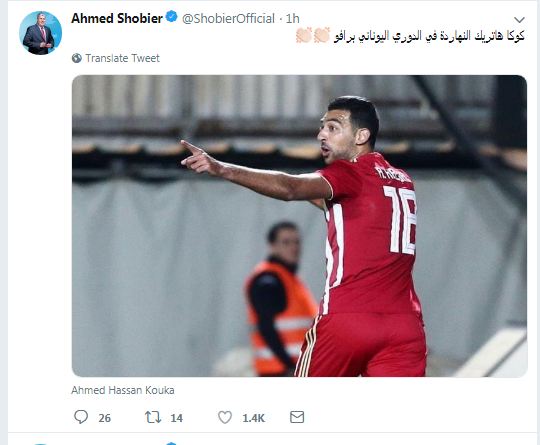Send tweet via direct message envelope icon
The width and height of the screenshot is (540, 445).
297,417
